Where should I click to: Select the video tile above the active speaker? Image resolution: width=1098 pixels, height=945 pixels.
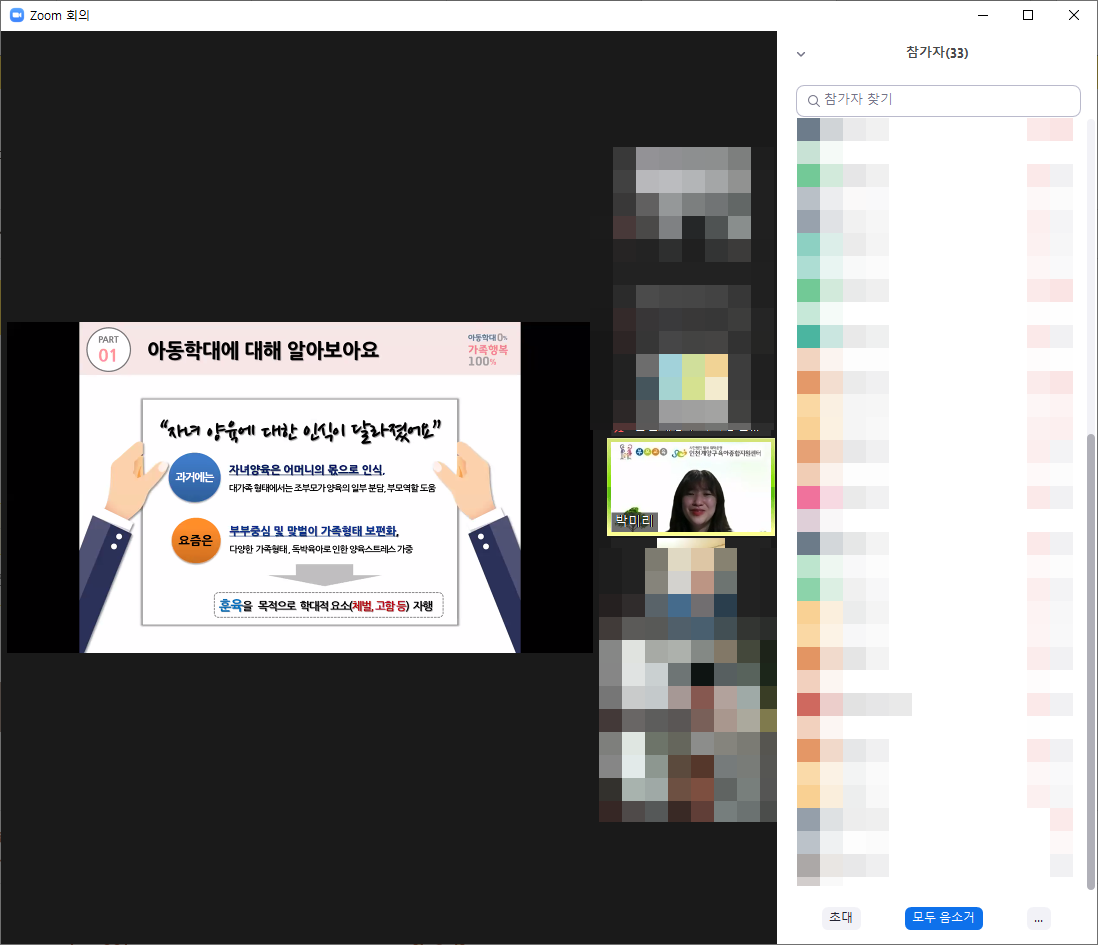click(x=694, y=287)
